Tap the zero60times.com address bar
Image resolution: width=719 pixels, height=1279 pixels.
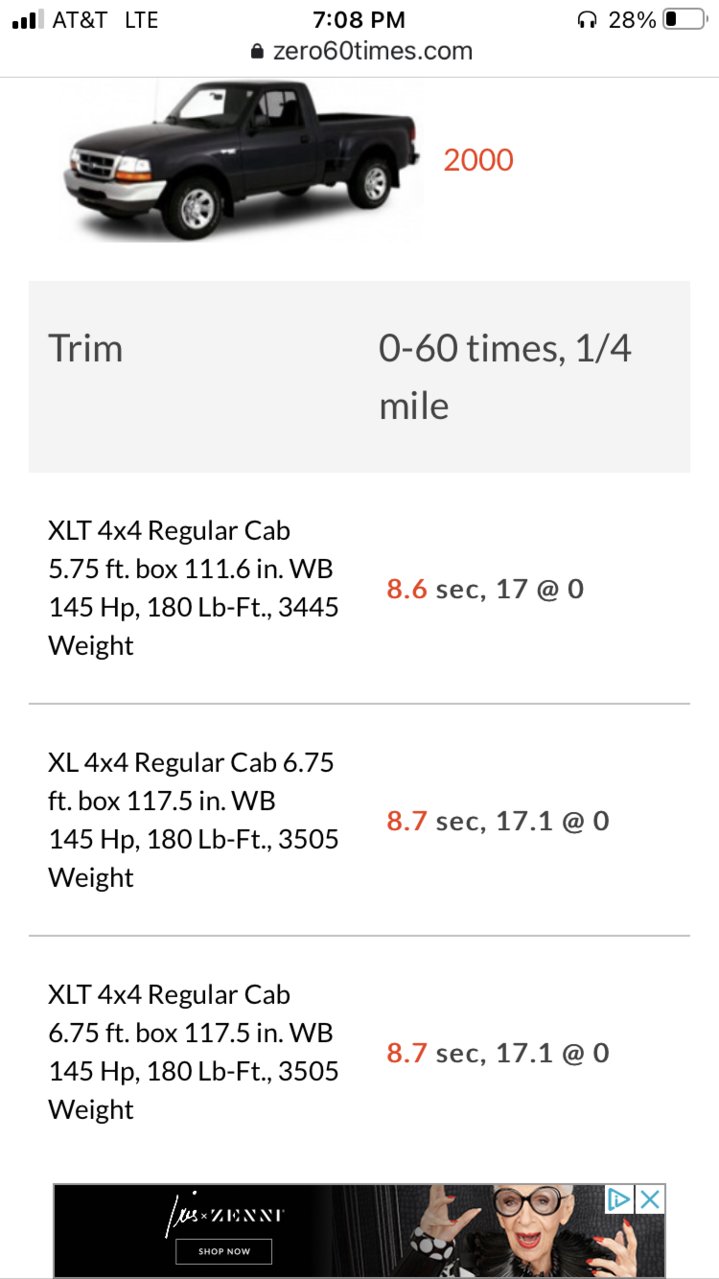[x=360, y=51]
